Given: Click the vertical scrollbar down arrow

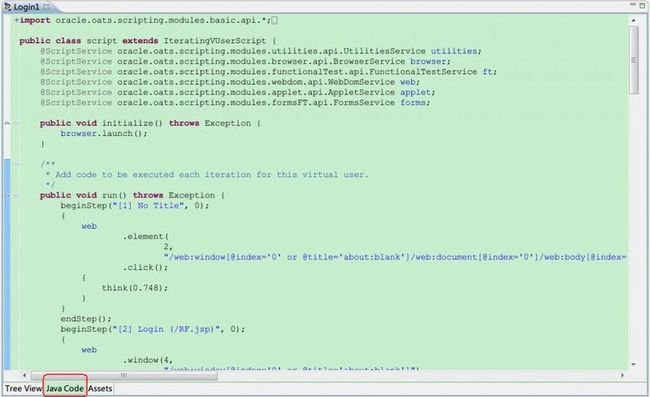Looking at the screenshot, I should click(x=633, y=364).
